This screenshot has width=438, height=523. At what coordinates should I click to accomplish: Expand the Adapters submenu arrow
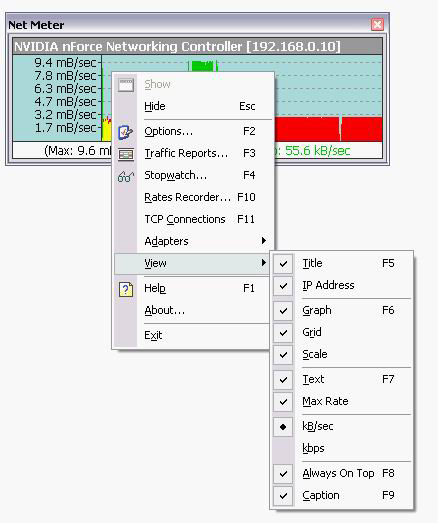pos(264,240)
